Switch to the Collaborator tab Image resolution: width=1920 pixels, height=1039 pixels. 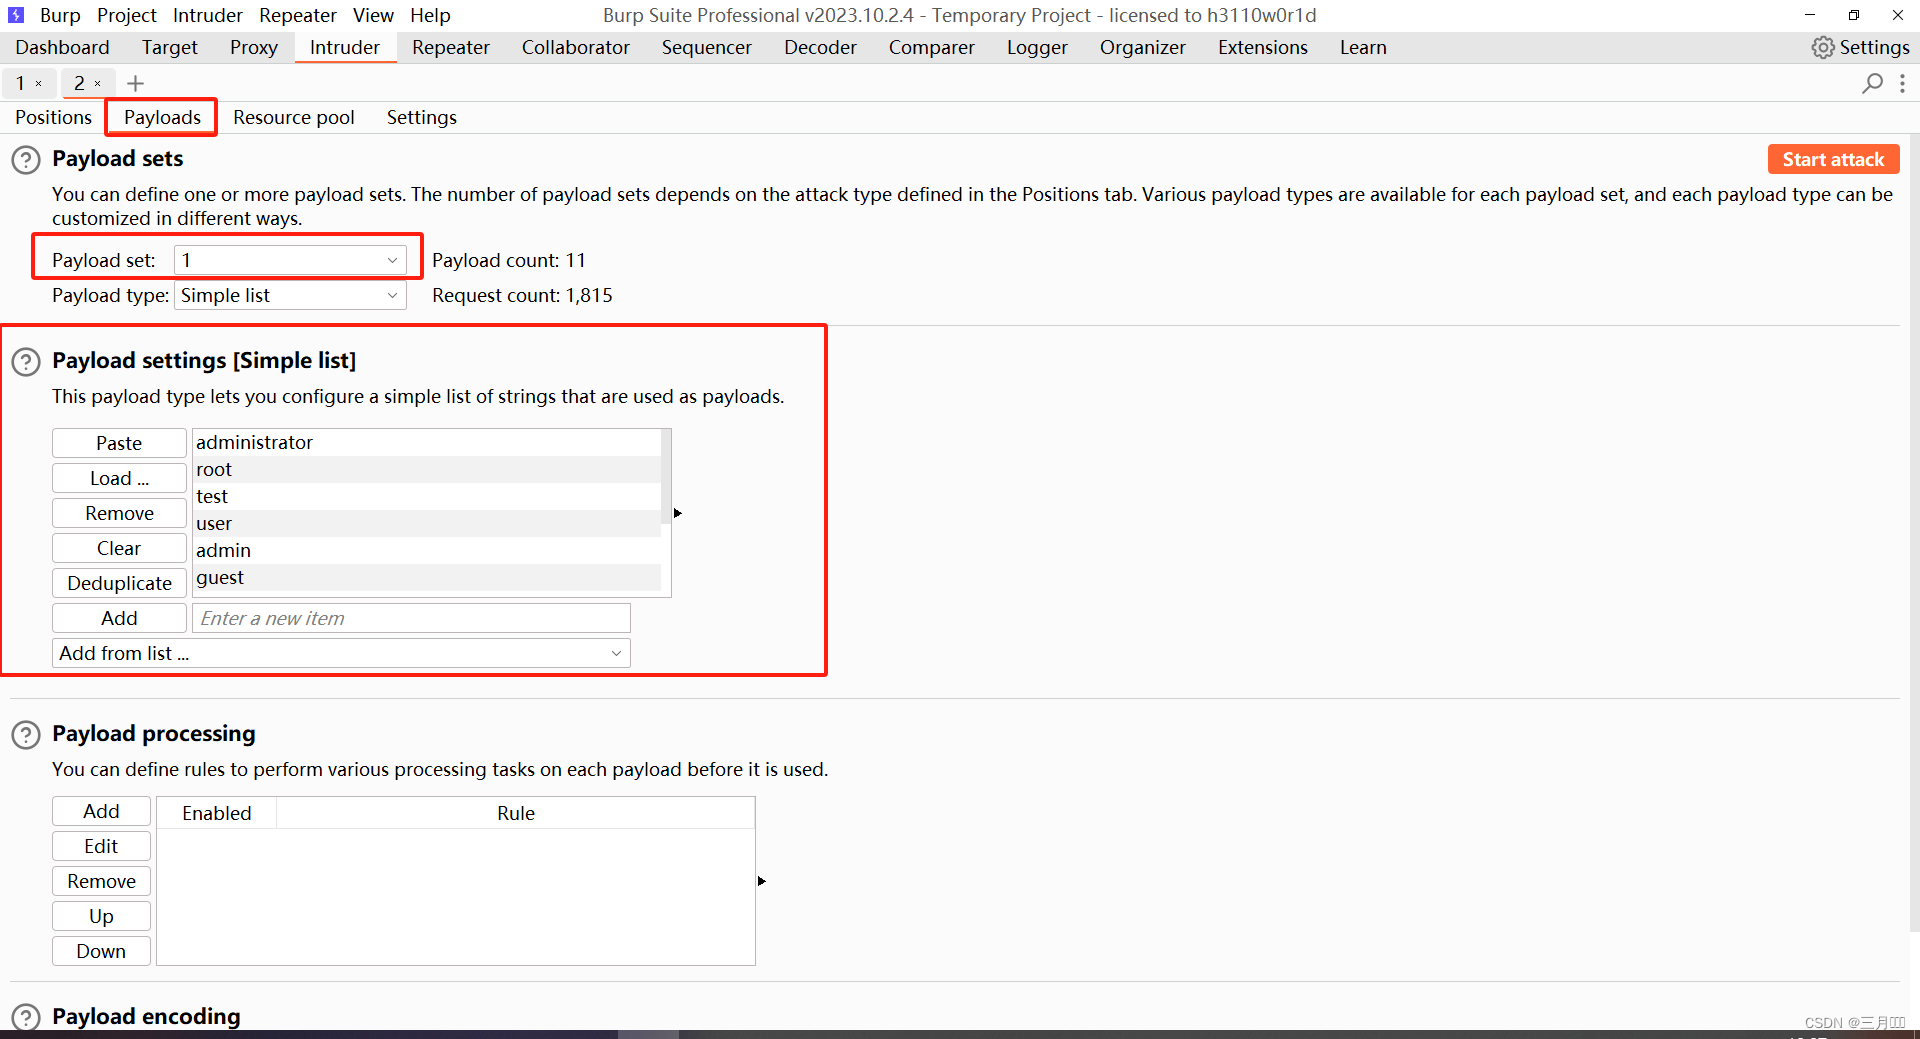pos(576,47)
